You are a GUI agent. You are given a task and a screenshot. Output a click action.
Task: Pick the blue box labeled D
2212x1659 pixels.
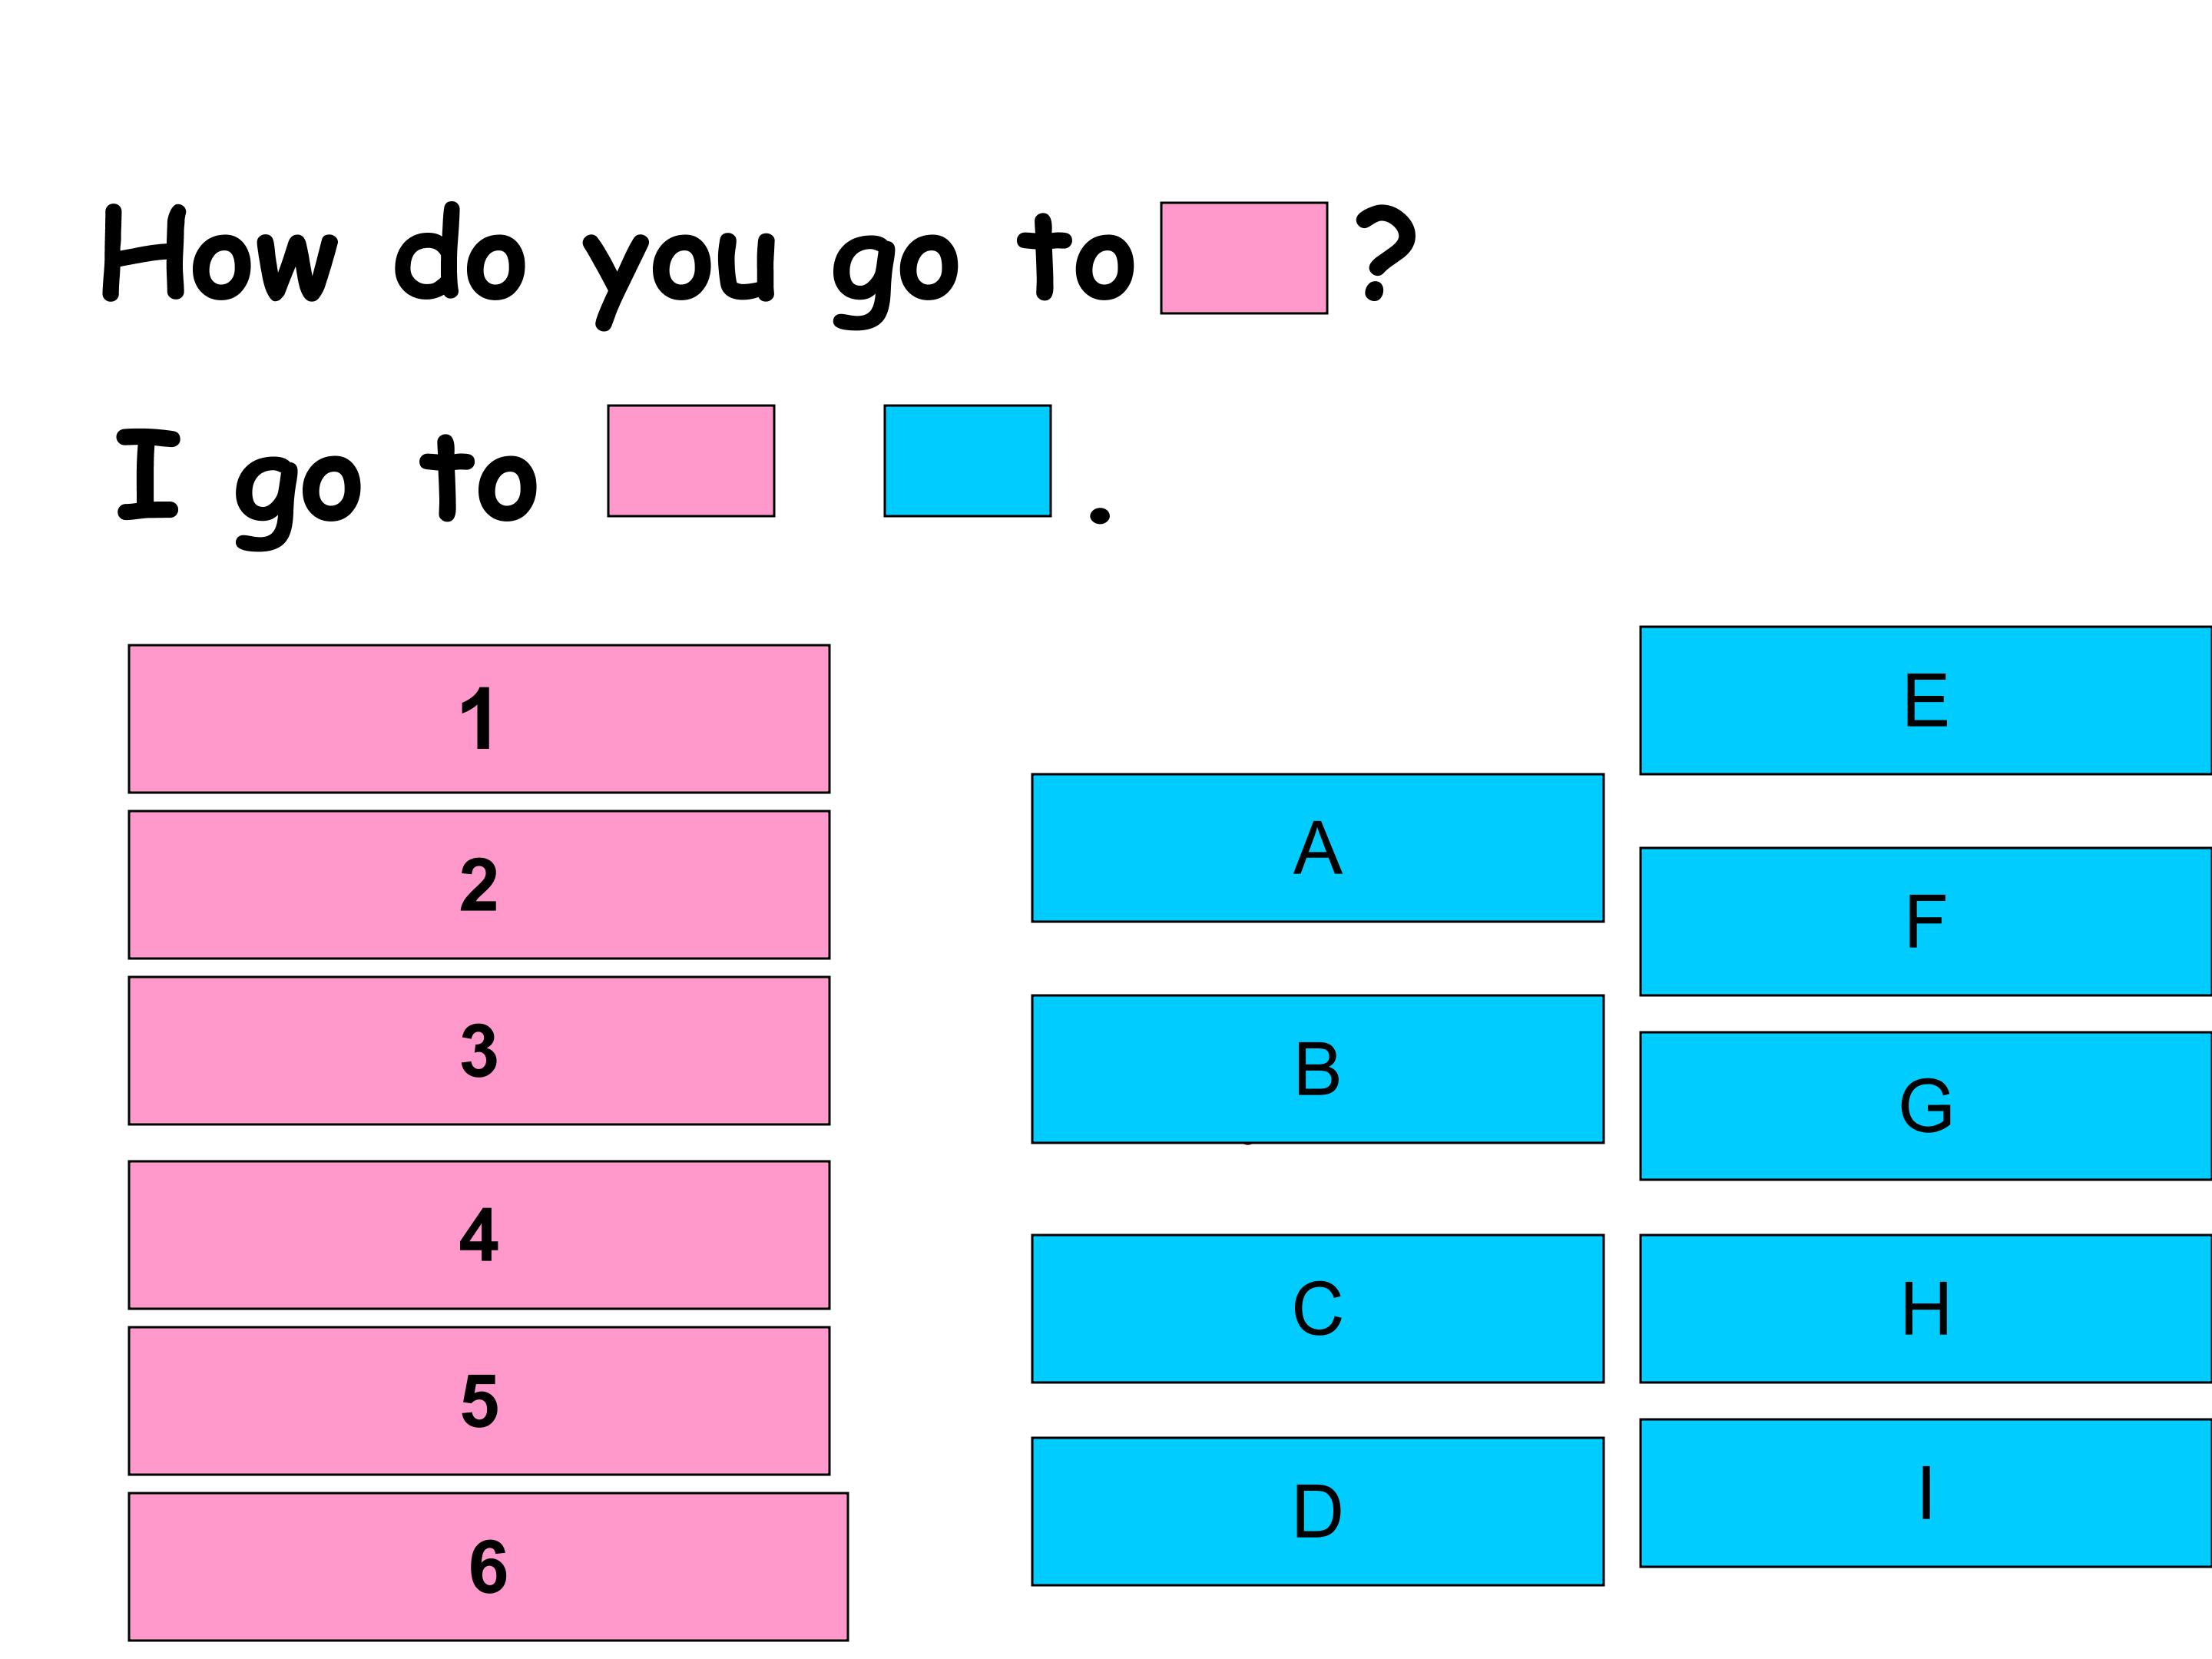tap(1317, 1511)
